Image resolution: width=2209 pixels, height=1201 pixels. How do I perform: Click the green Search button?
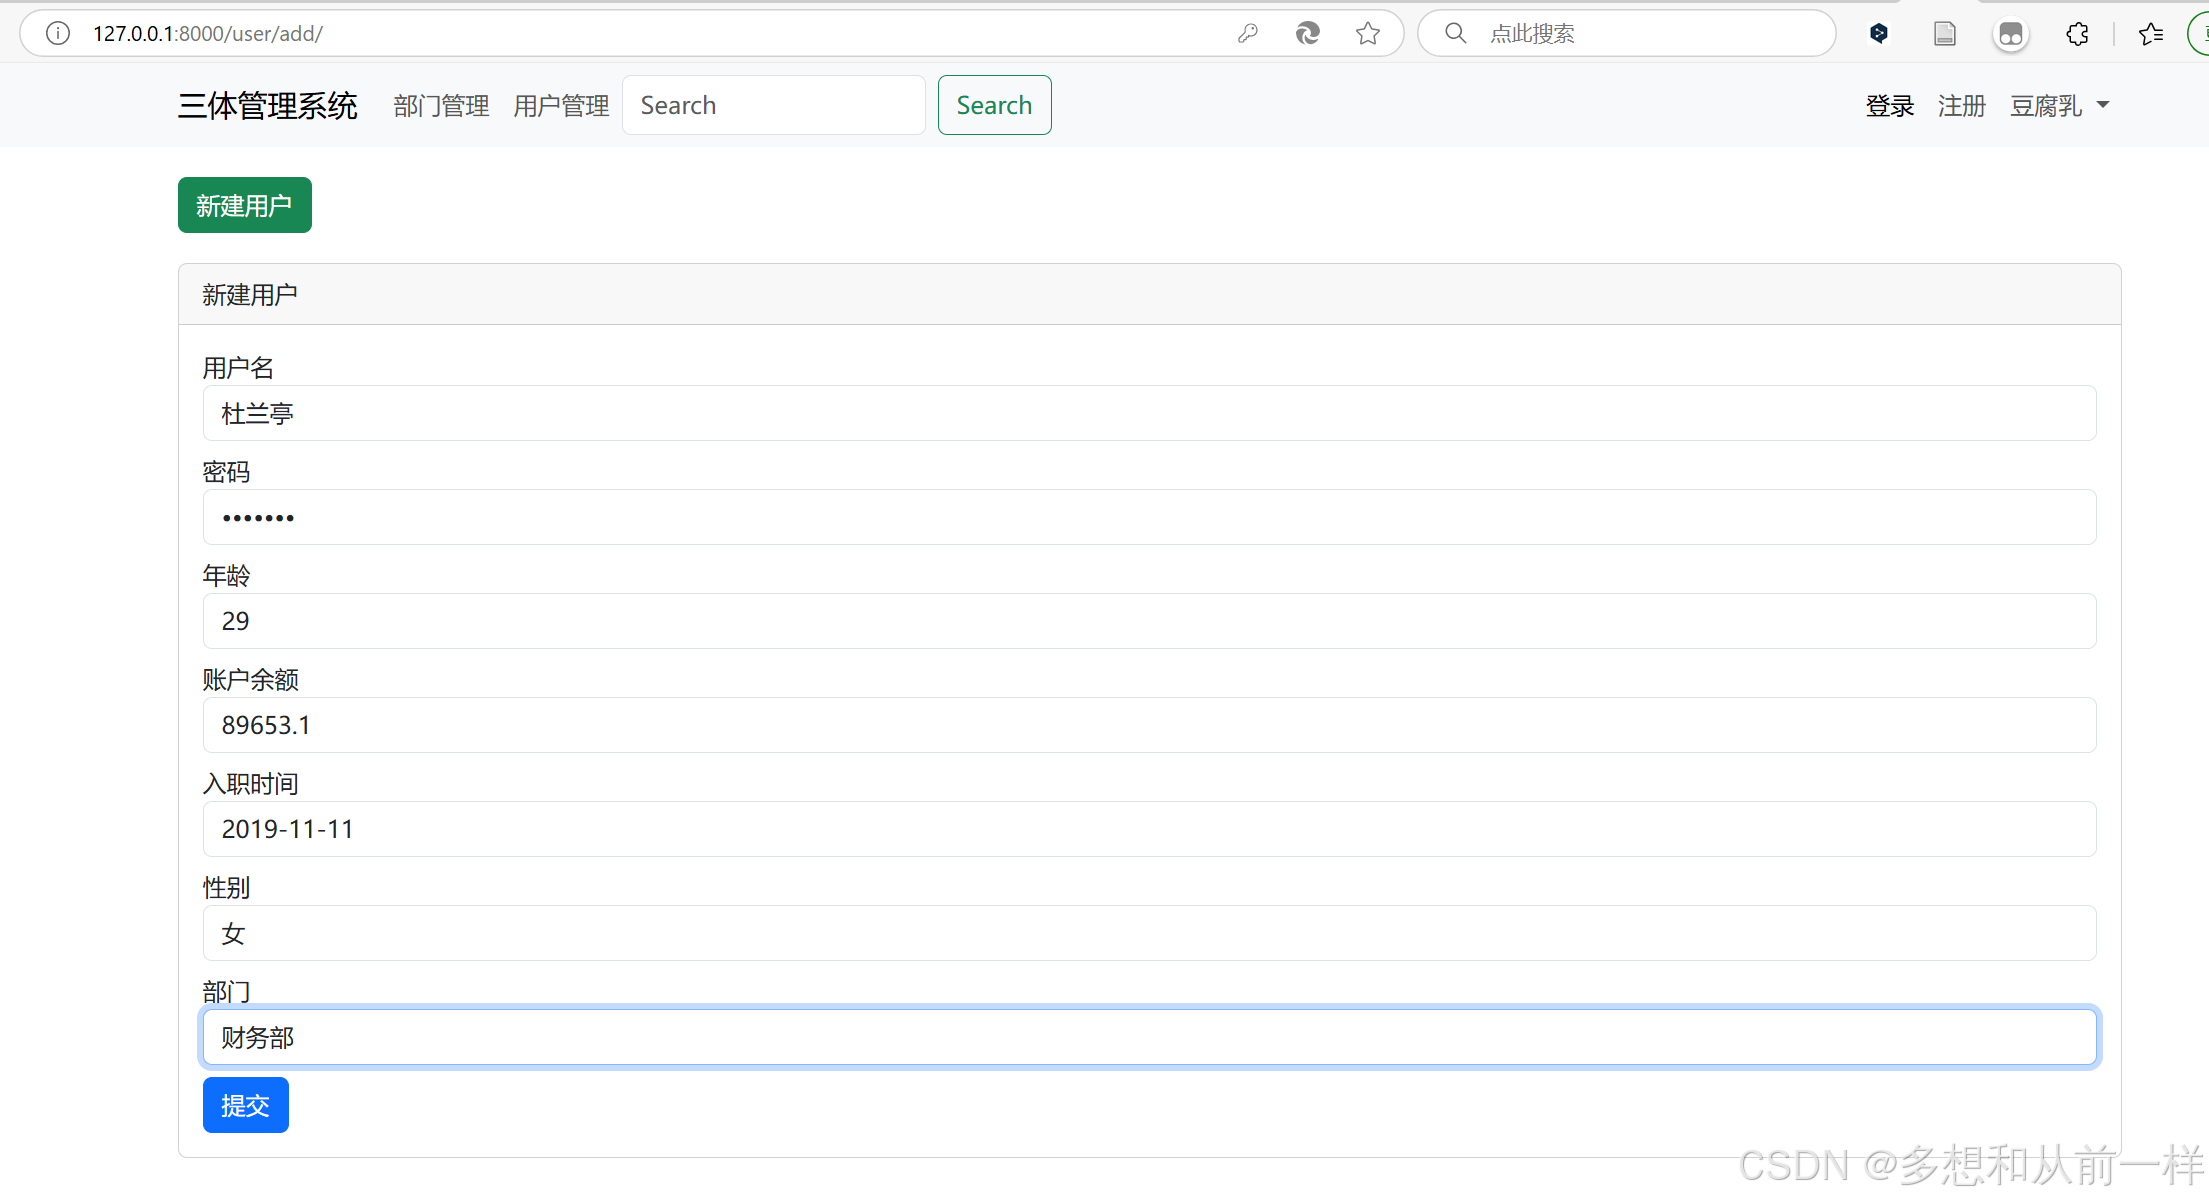pos(994,105)
